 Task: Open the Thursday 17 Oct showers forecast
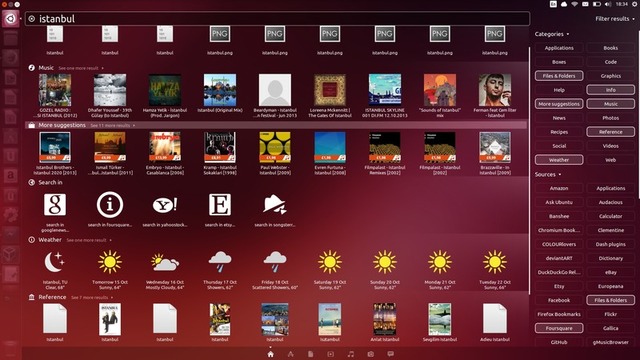[220, 262]
